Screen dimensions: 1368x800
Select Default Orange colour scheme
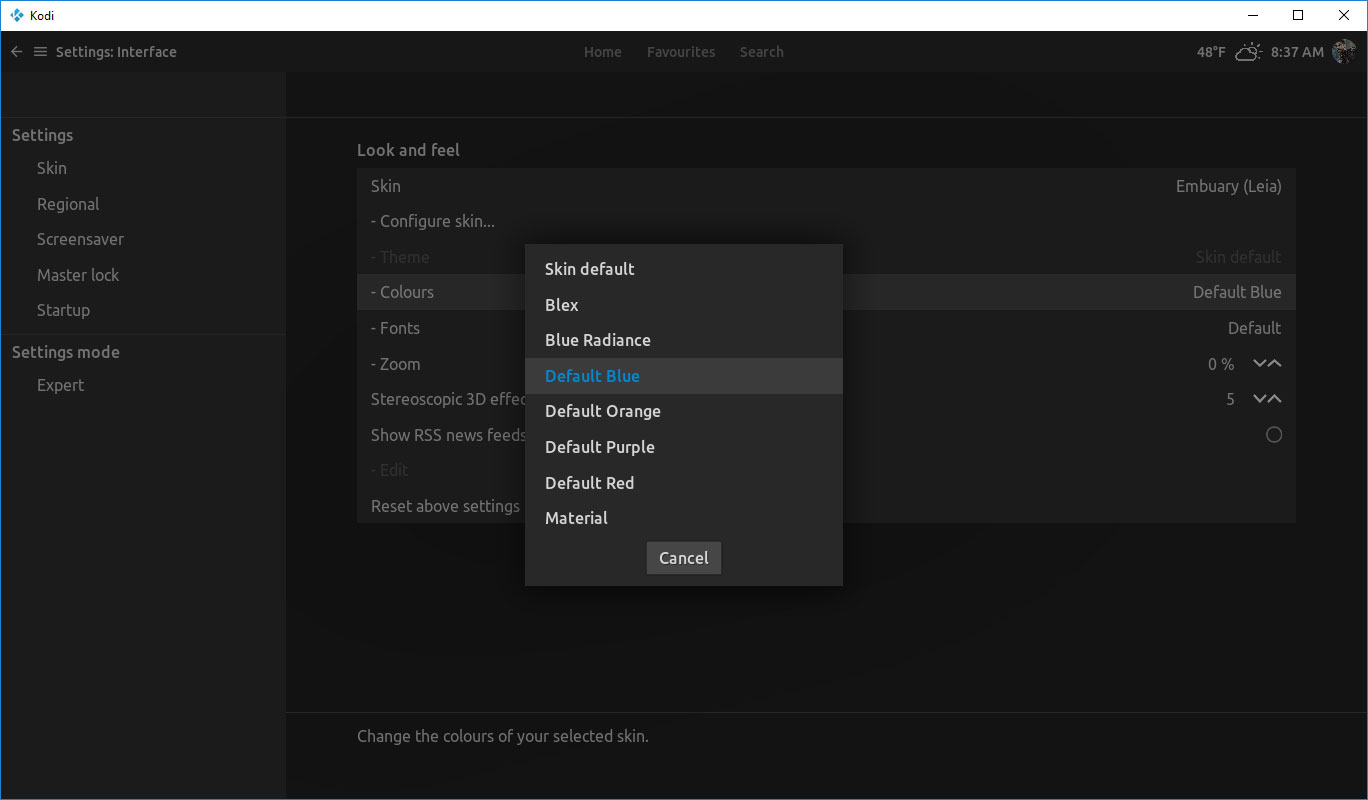coord(684,411)
